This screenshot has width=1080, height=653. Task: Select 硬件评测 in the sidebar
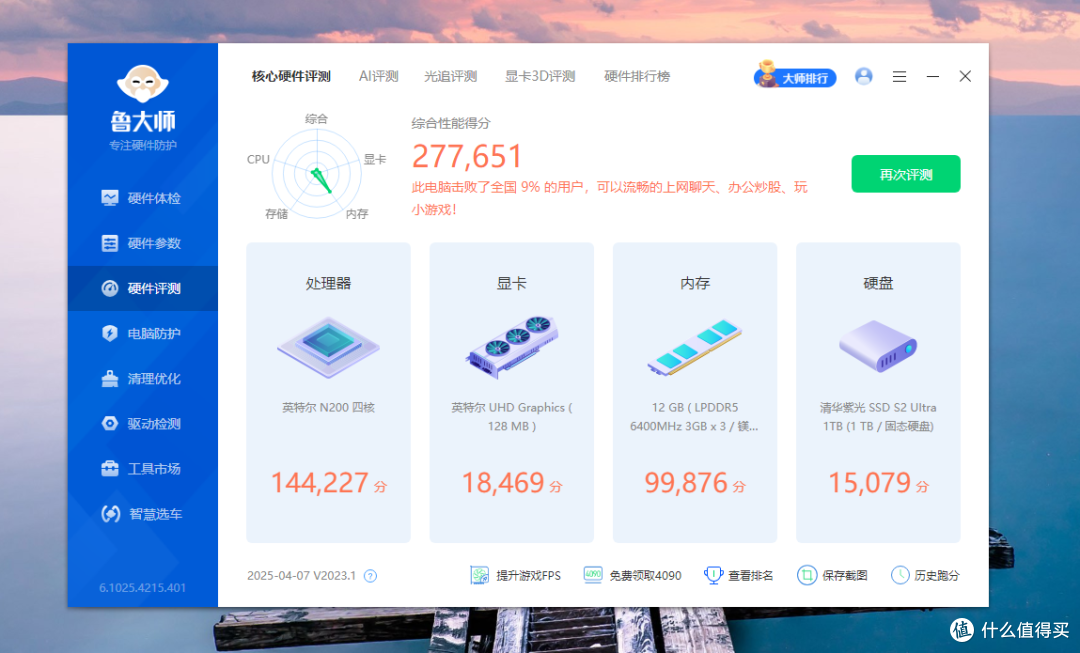click(141, 289)
